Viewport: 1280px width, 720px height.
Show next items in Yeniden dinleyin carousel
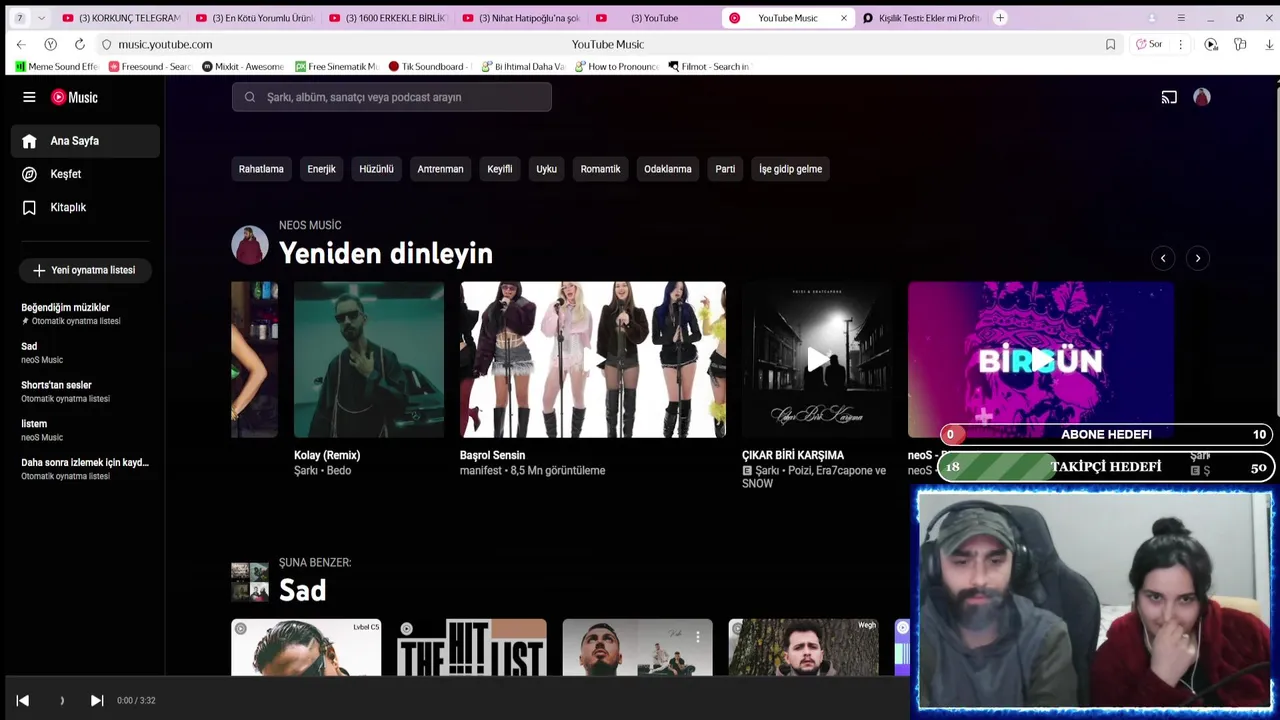click(x=1198, y=258)
